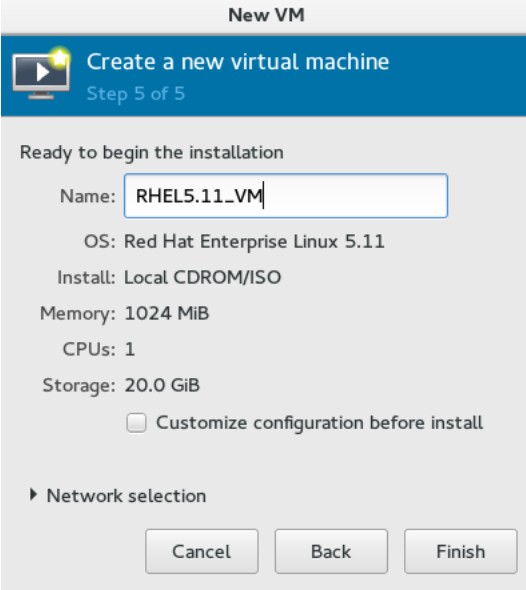Click the "Customize configuration before install" label text
526x590 pixels.
[x=319, y=423]
